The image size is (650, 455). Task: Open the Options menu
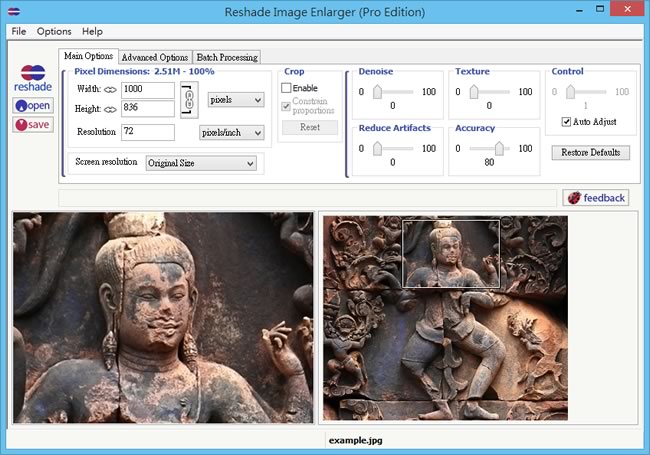pos(54,31)
